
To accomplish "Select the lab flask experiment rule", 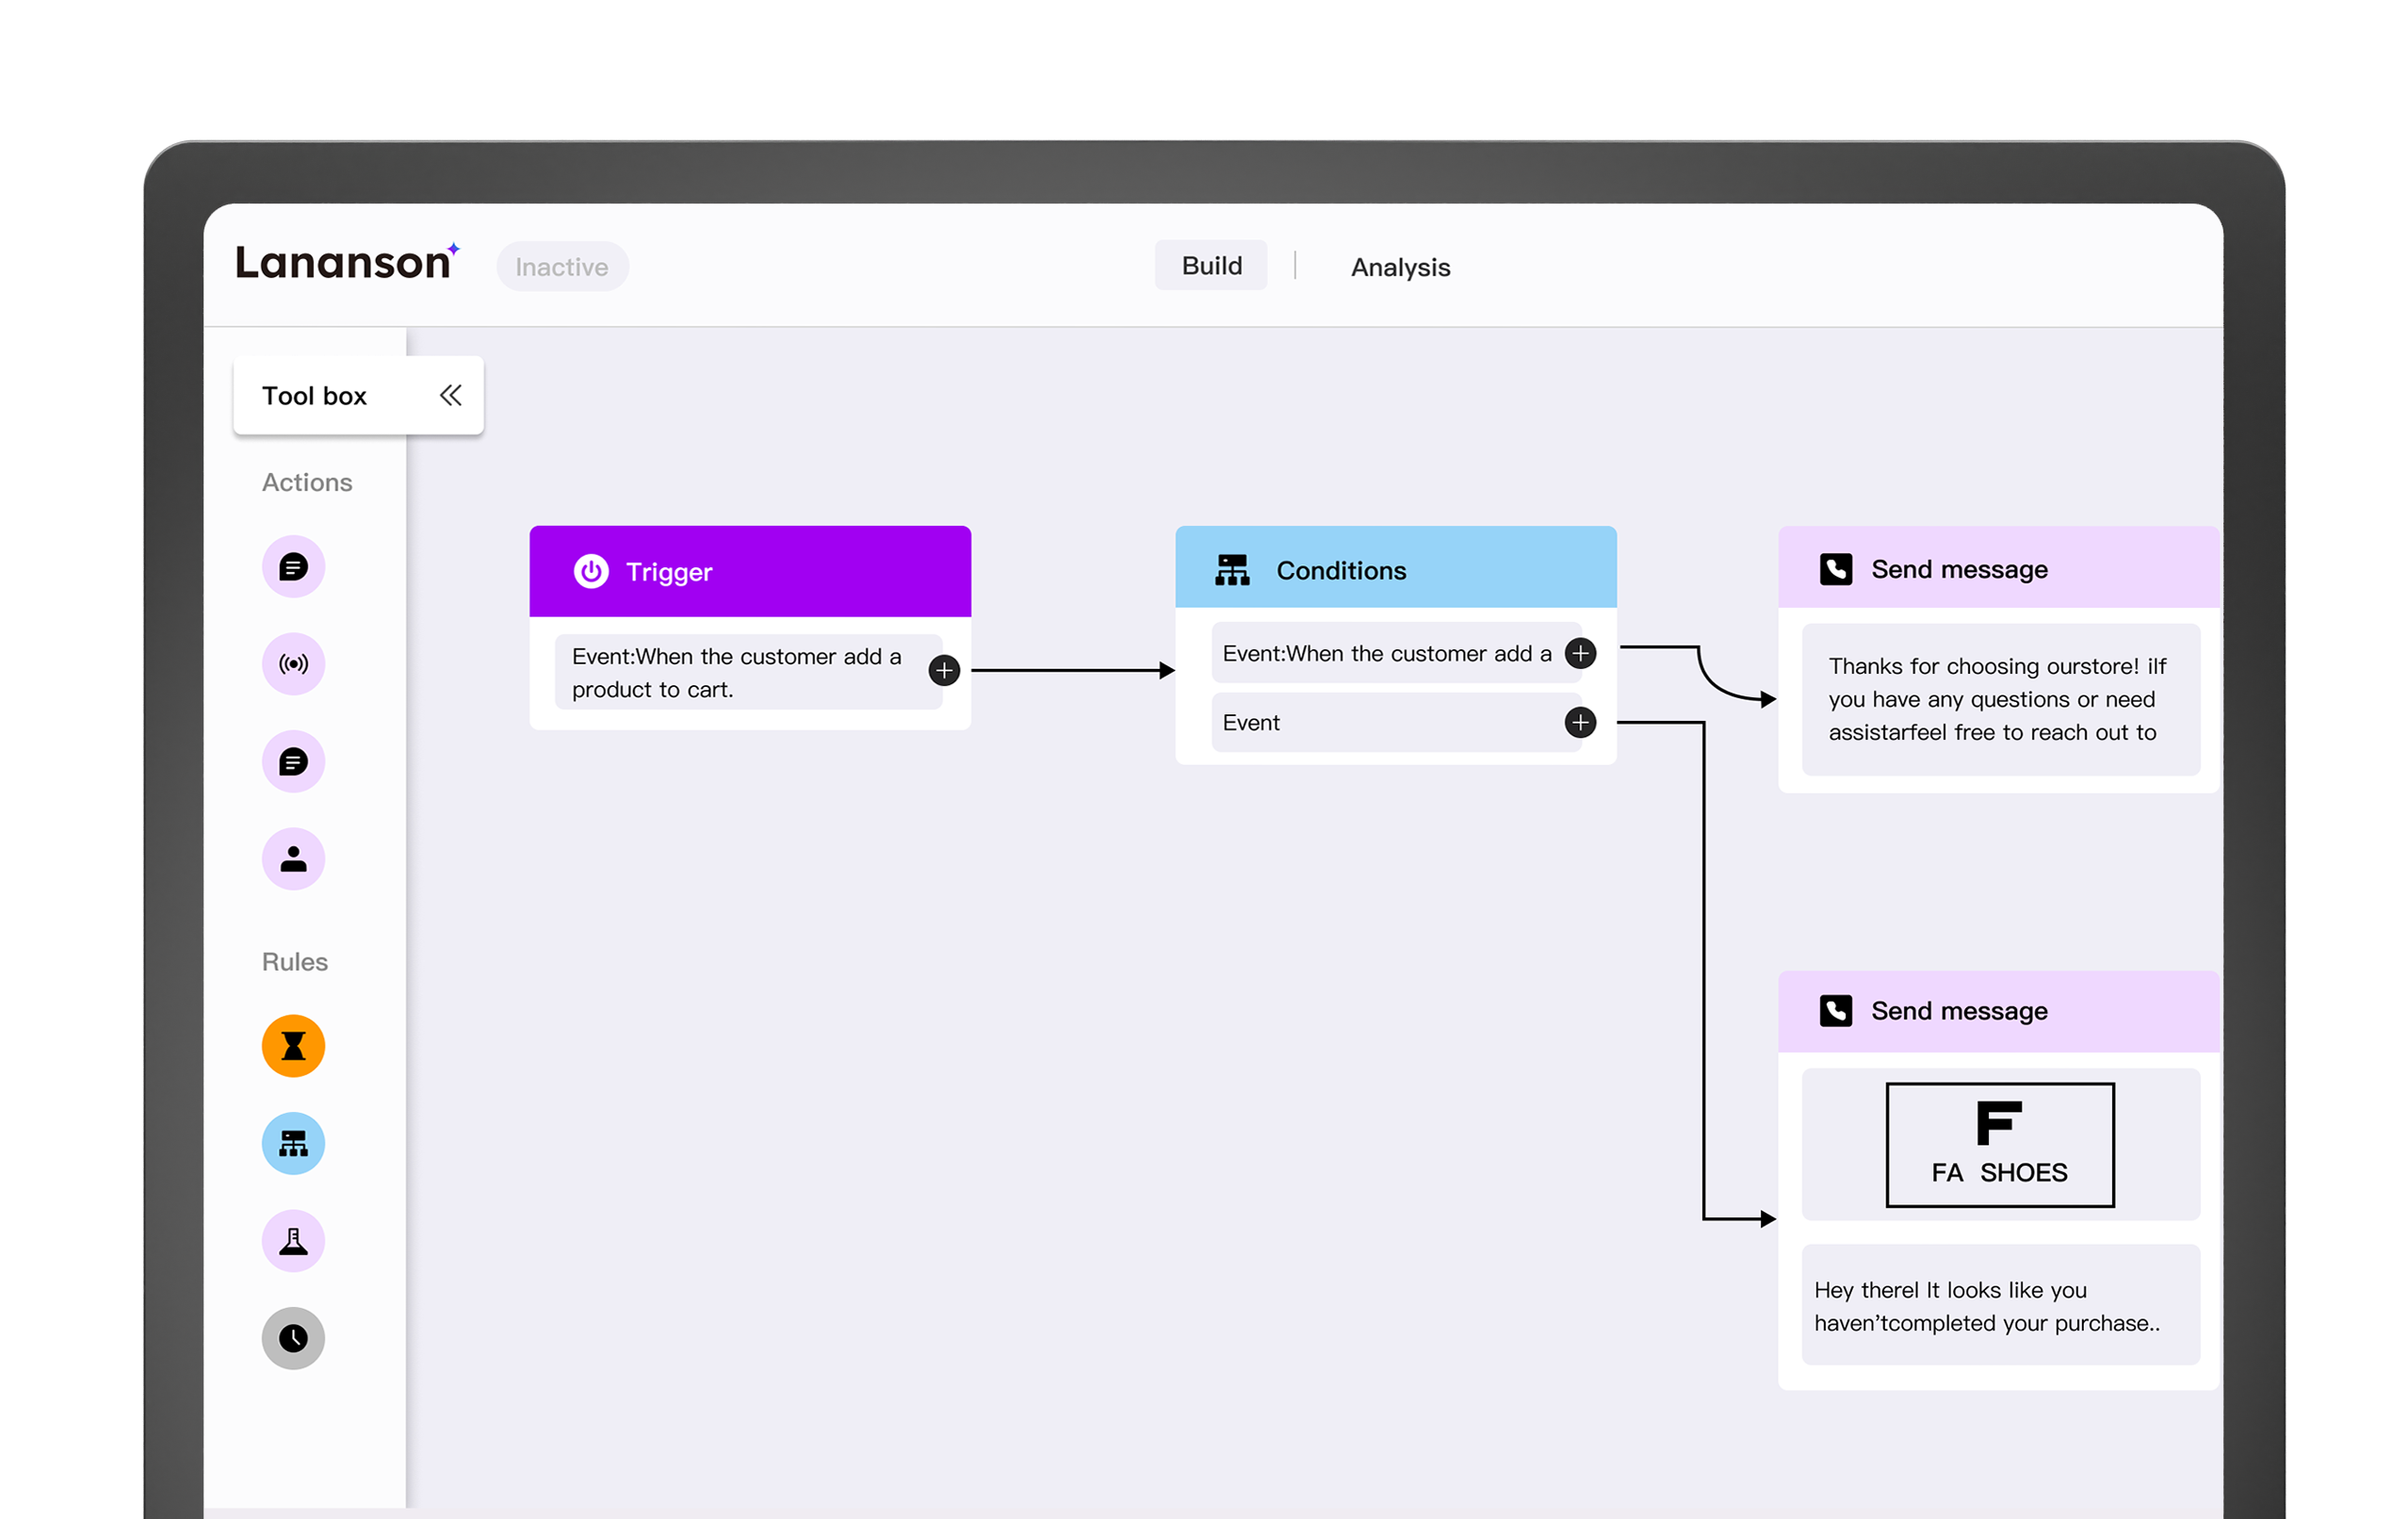I will [293, 1241].
